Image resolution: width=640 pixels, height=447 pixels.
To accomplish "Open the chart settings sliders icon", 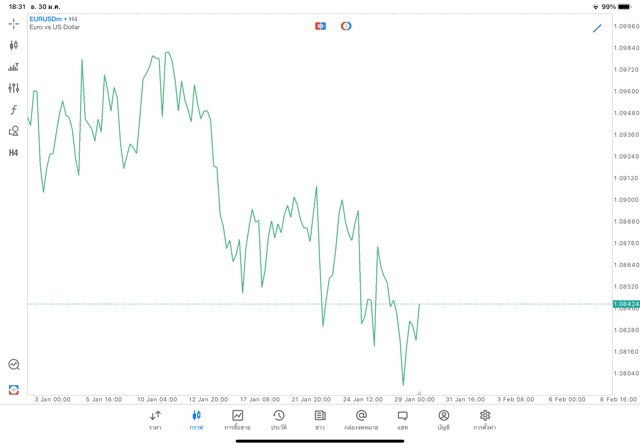I will tap(14, 88).
